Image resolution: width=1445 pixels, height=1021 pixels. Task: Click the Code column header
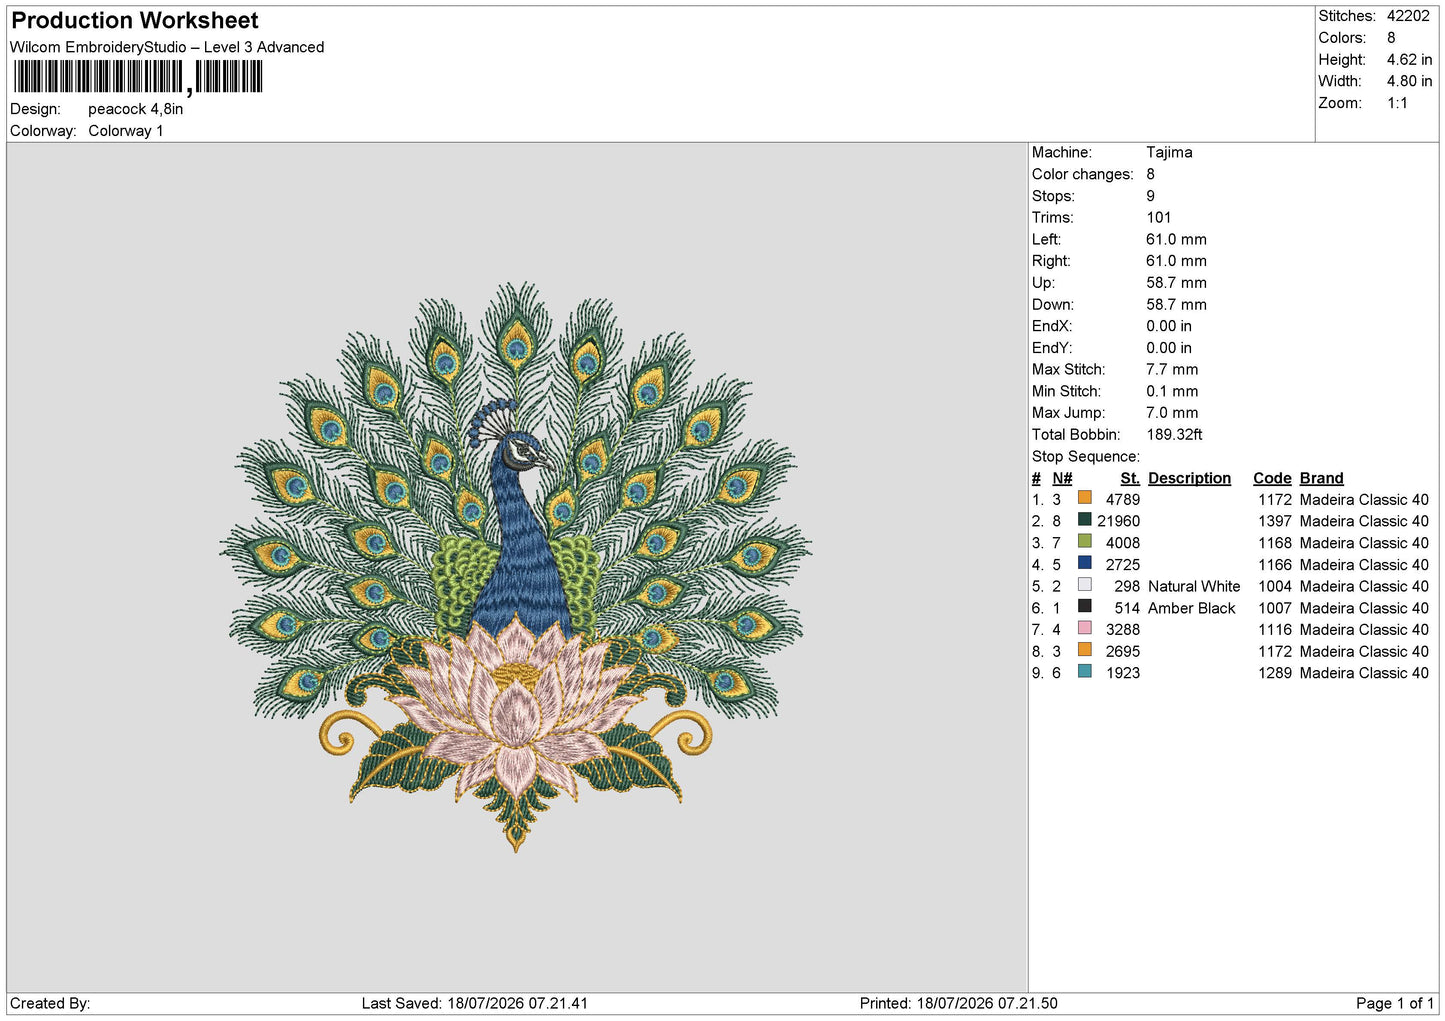pos(1272,478)
